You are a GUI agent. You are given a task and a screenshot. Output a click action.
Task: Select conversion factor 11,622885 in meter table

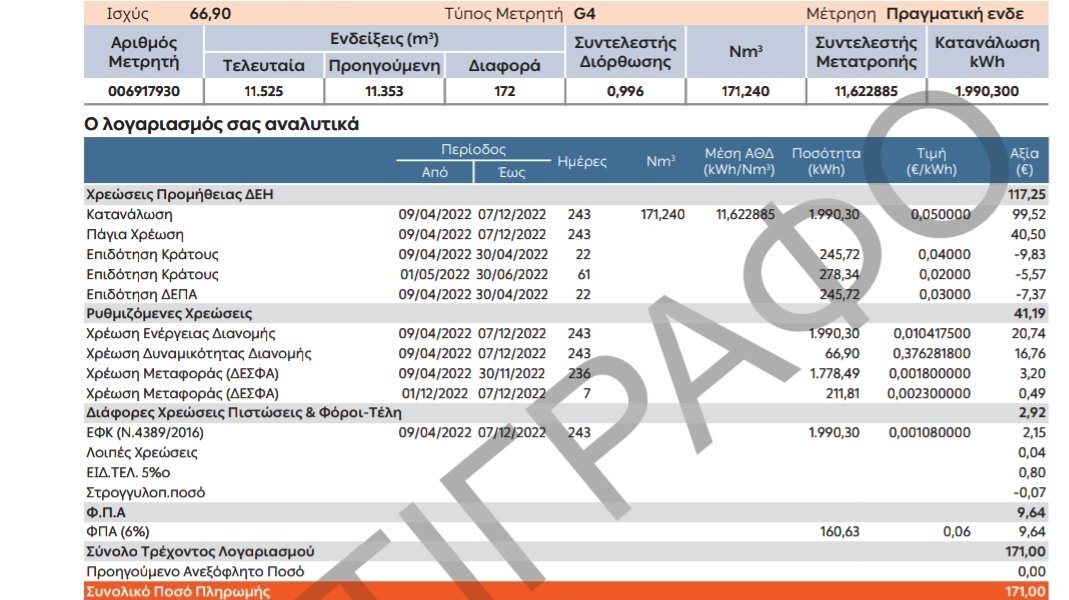(x=866, y=91)
